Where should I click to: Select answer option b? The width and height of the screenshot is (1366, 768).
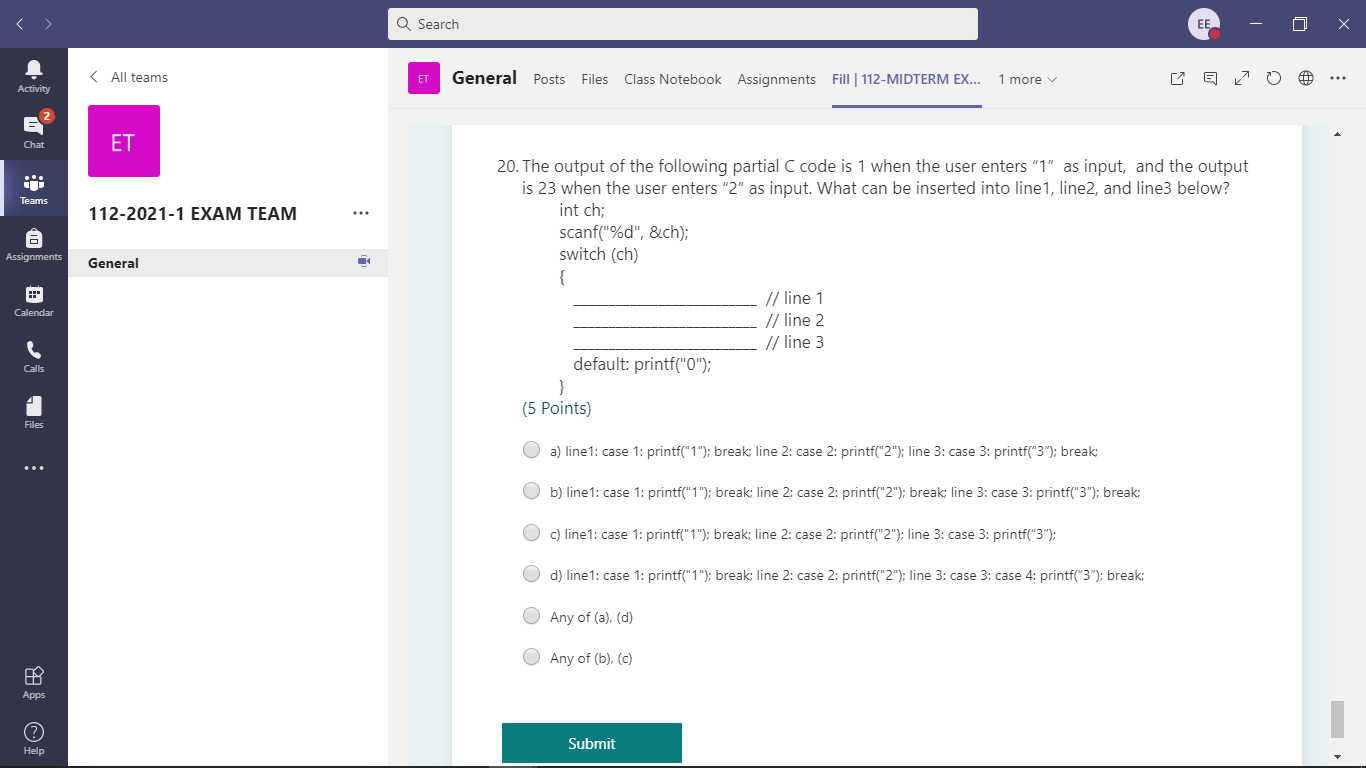click(x=531, y=490)
